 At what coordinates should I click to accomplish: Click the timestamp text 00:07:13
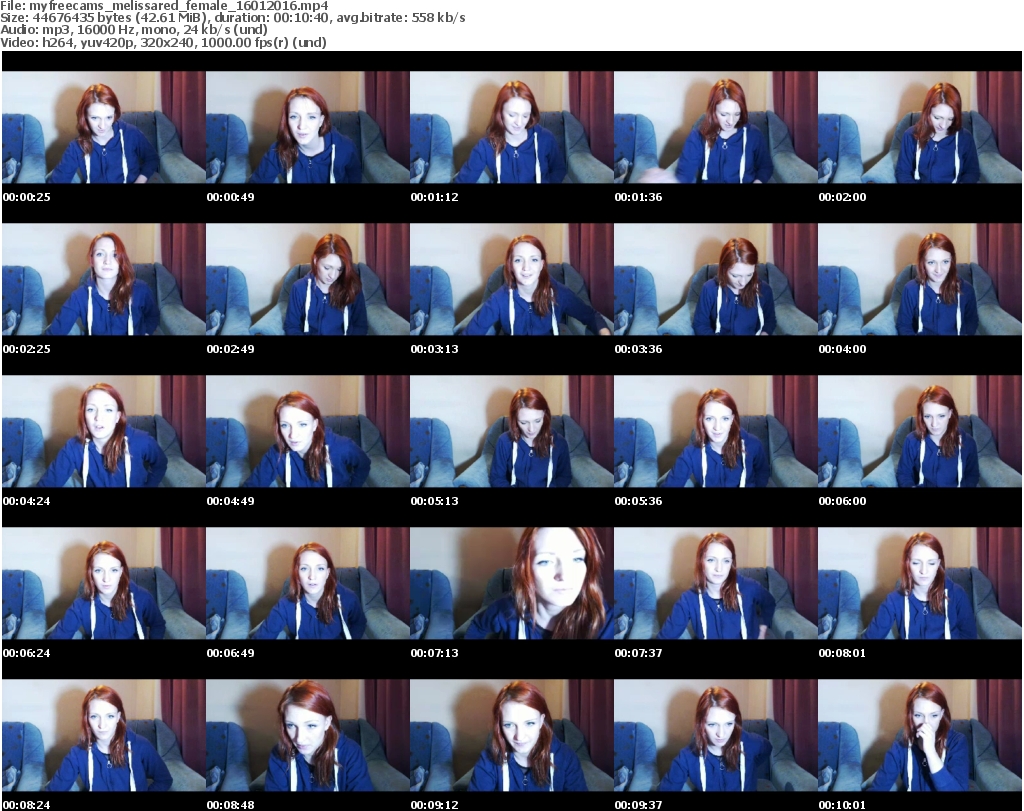click(434, 653)
